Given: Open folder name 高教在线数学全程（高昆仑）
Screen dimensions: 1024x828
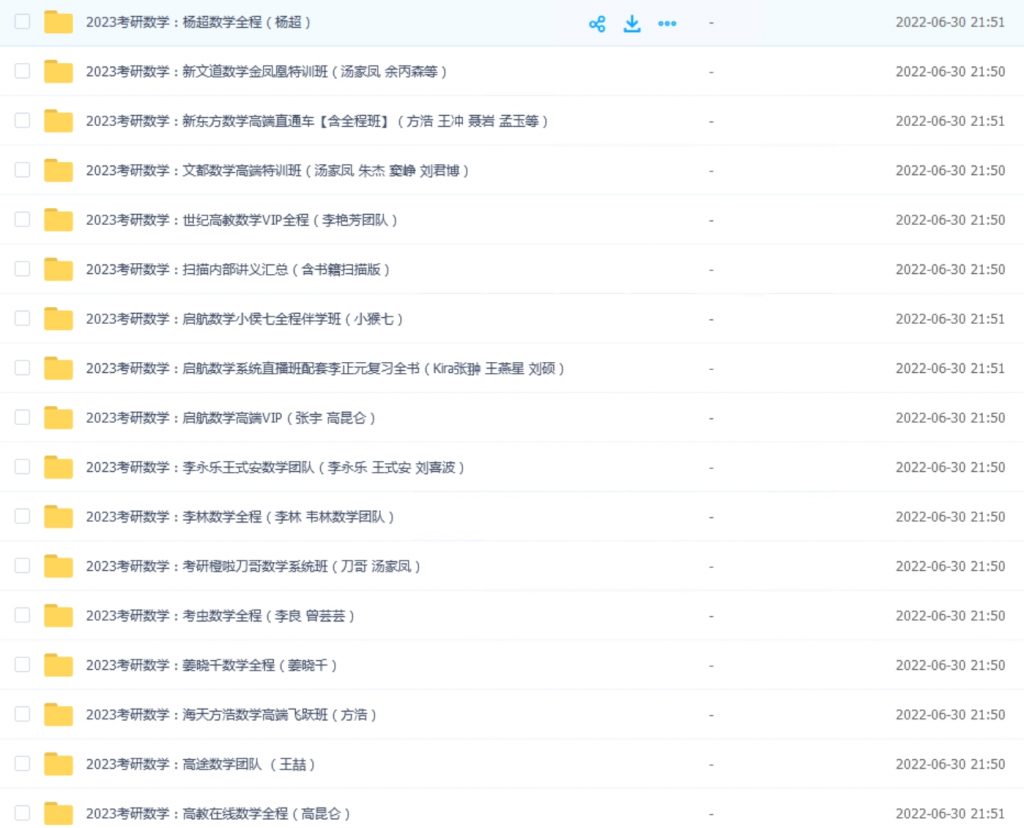Looking at the screenshot, I should click(218, 814).
